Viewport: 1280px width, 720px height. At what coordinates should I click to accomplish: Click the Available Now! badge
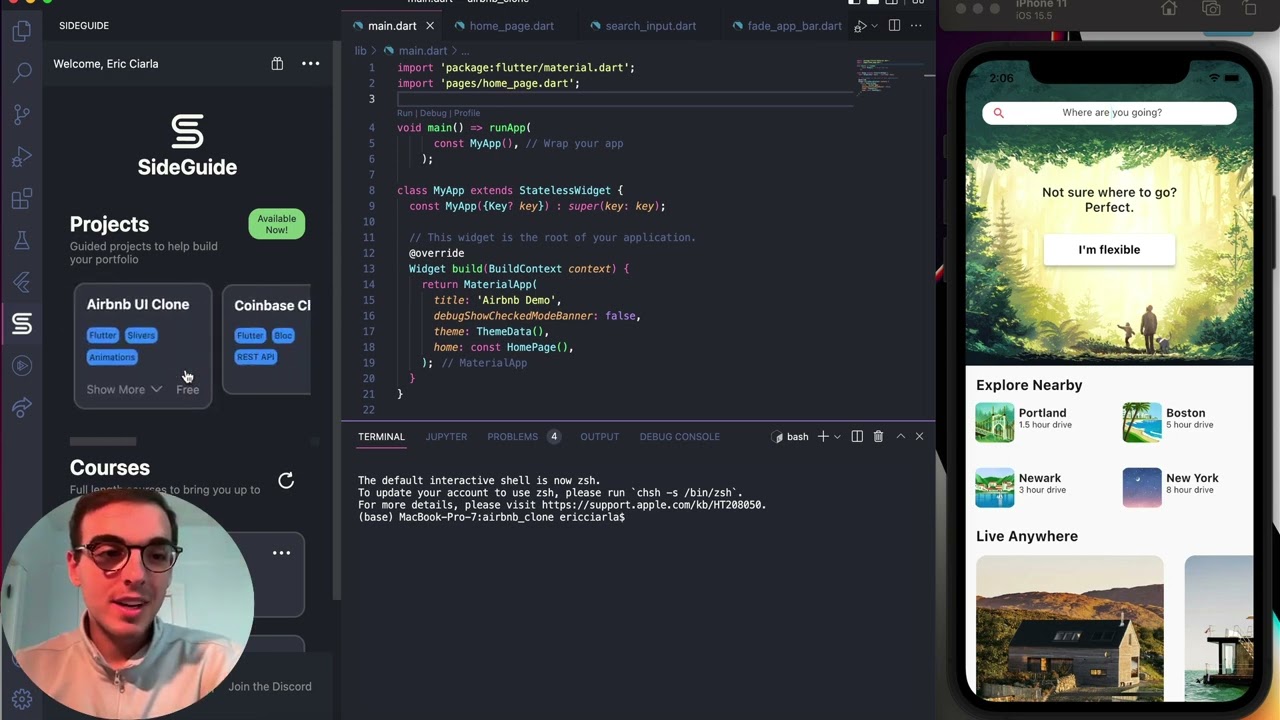pos(277,224)
